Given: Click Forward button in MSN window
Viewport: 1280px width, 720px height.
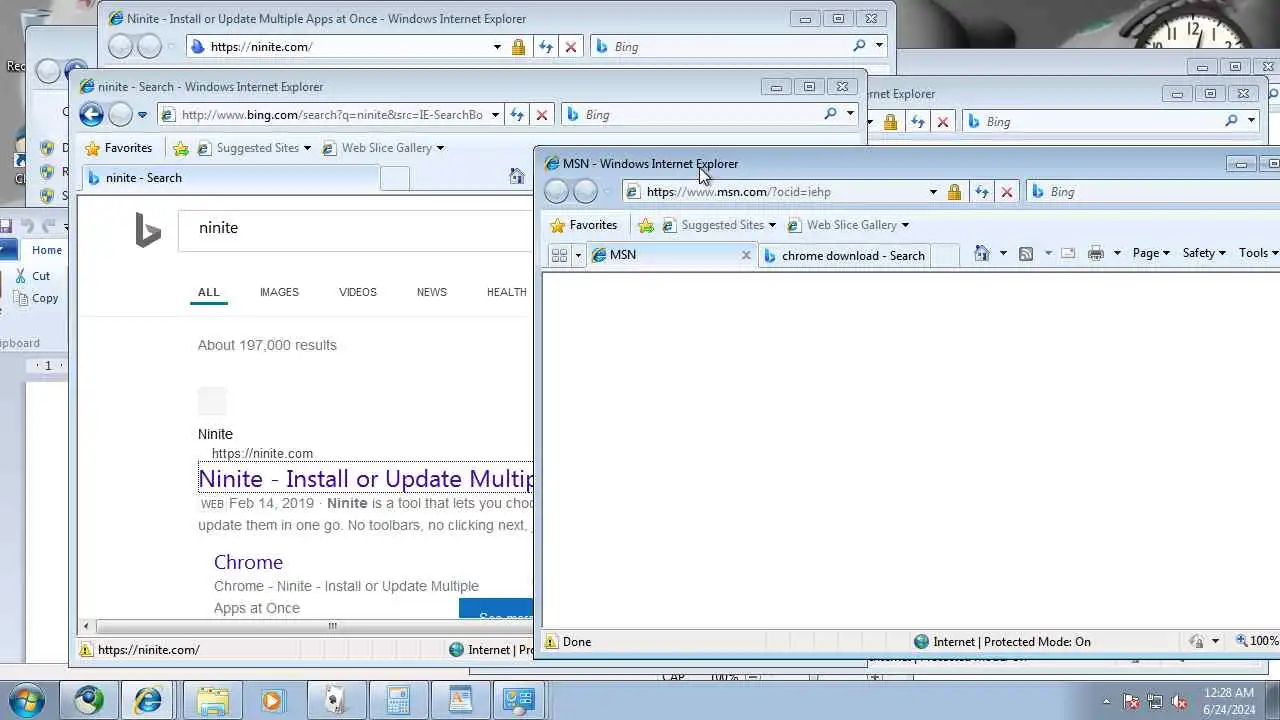Looking at the screenshot, I should pyautogui.click(x=586, y=191).
